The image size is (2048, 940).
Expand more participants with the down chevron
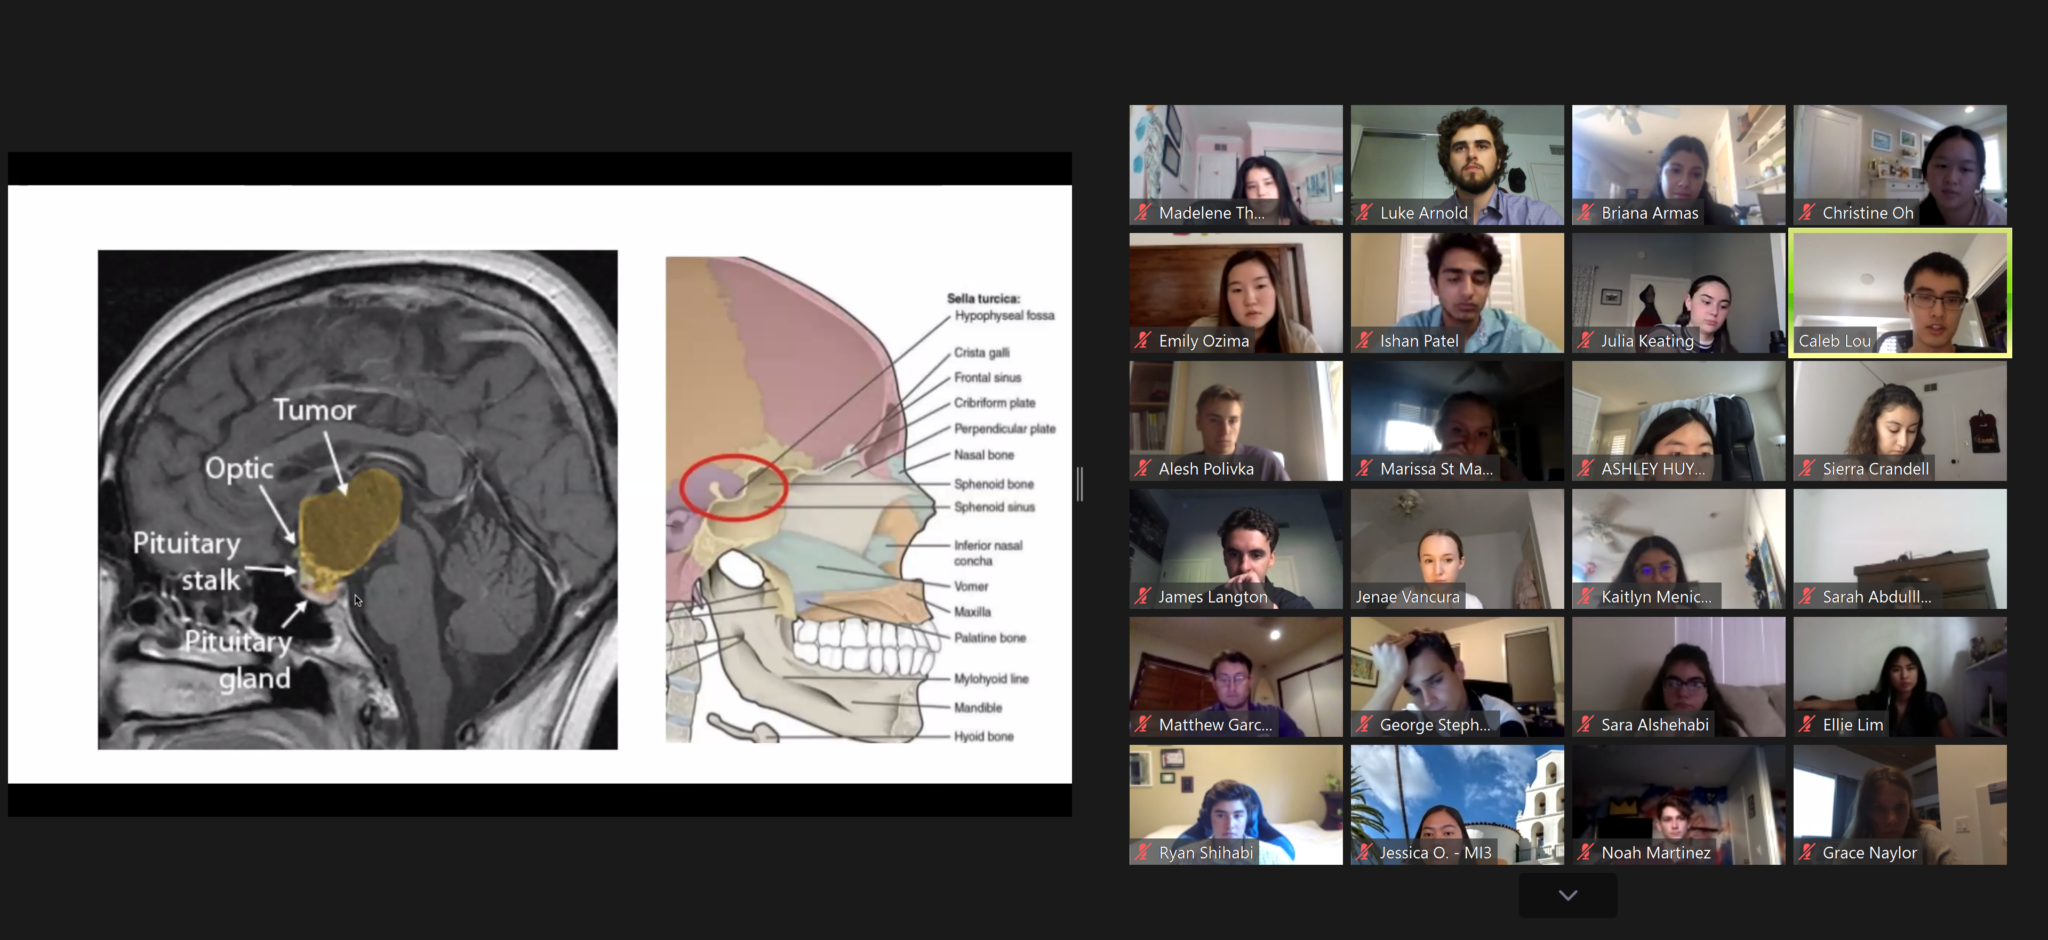coord(1567,895)
